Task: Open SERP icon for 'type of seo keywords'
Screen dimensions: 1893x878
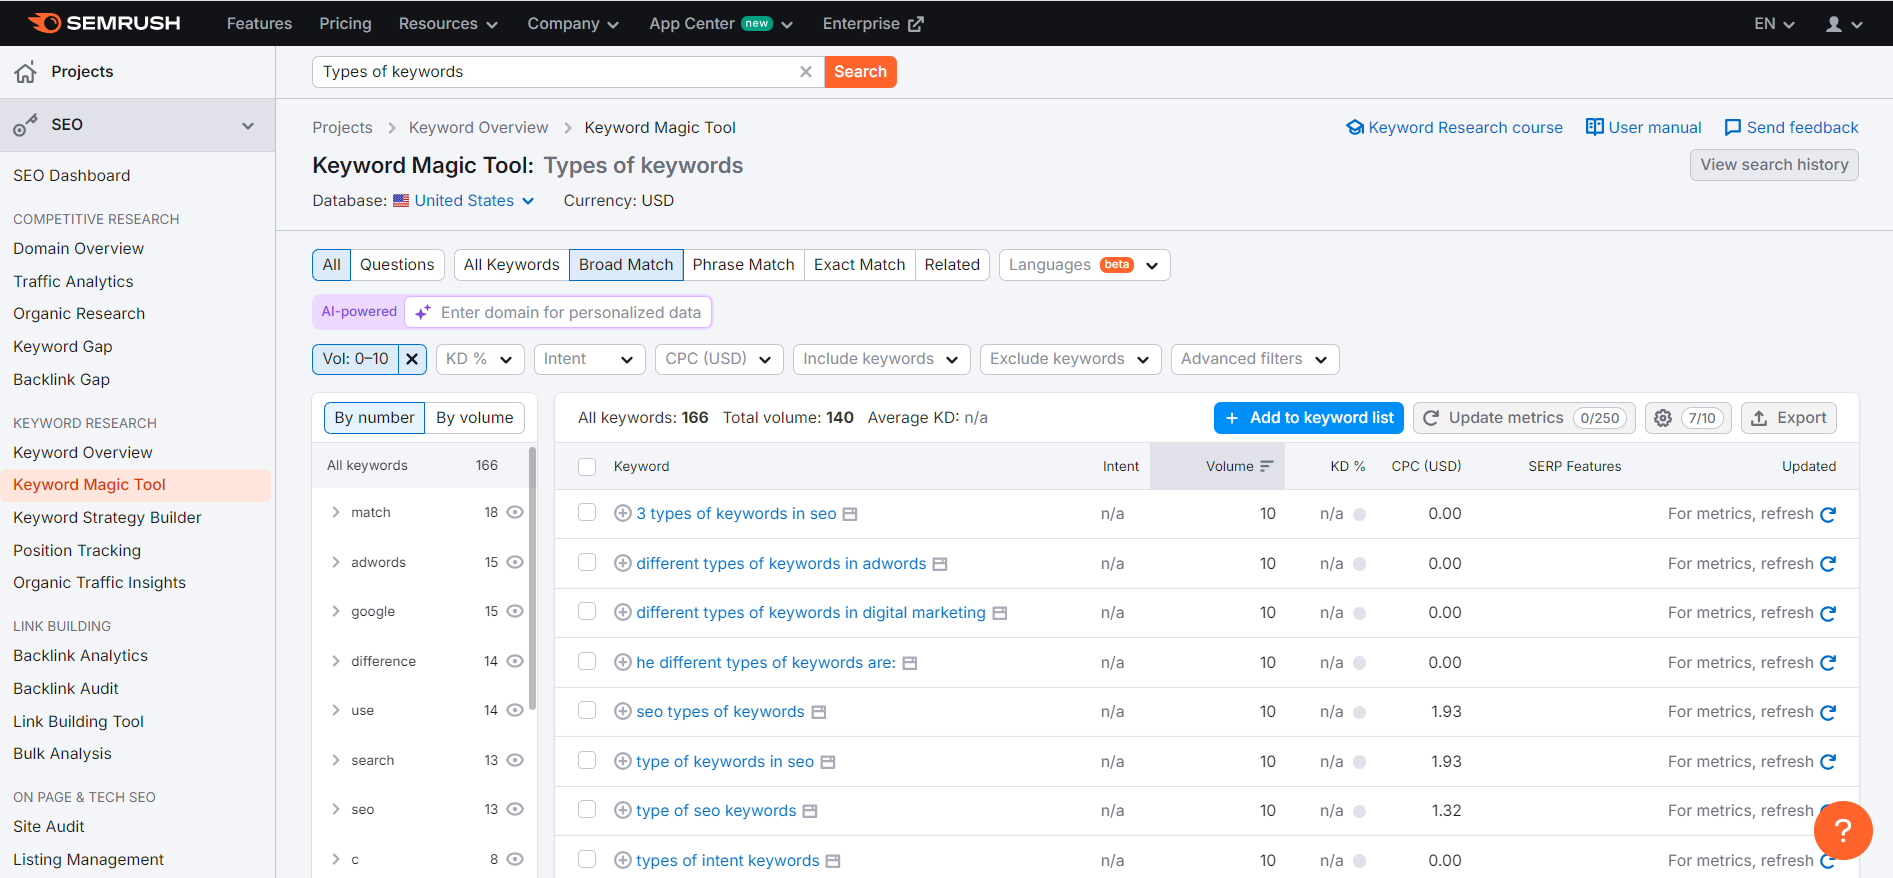Action: pyautogui.click(x=810, y=811)
